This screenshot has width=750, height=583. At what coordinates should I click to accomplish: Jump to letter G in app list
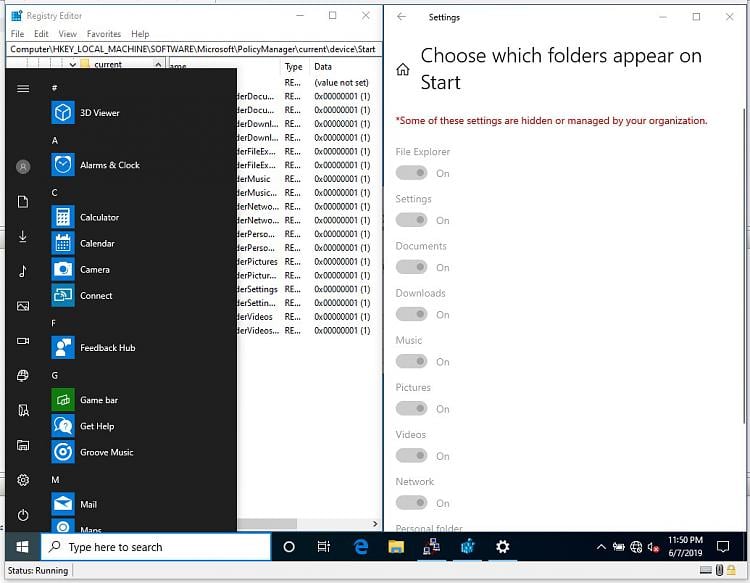point(55,375)
